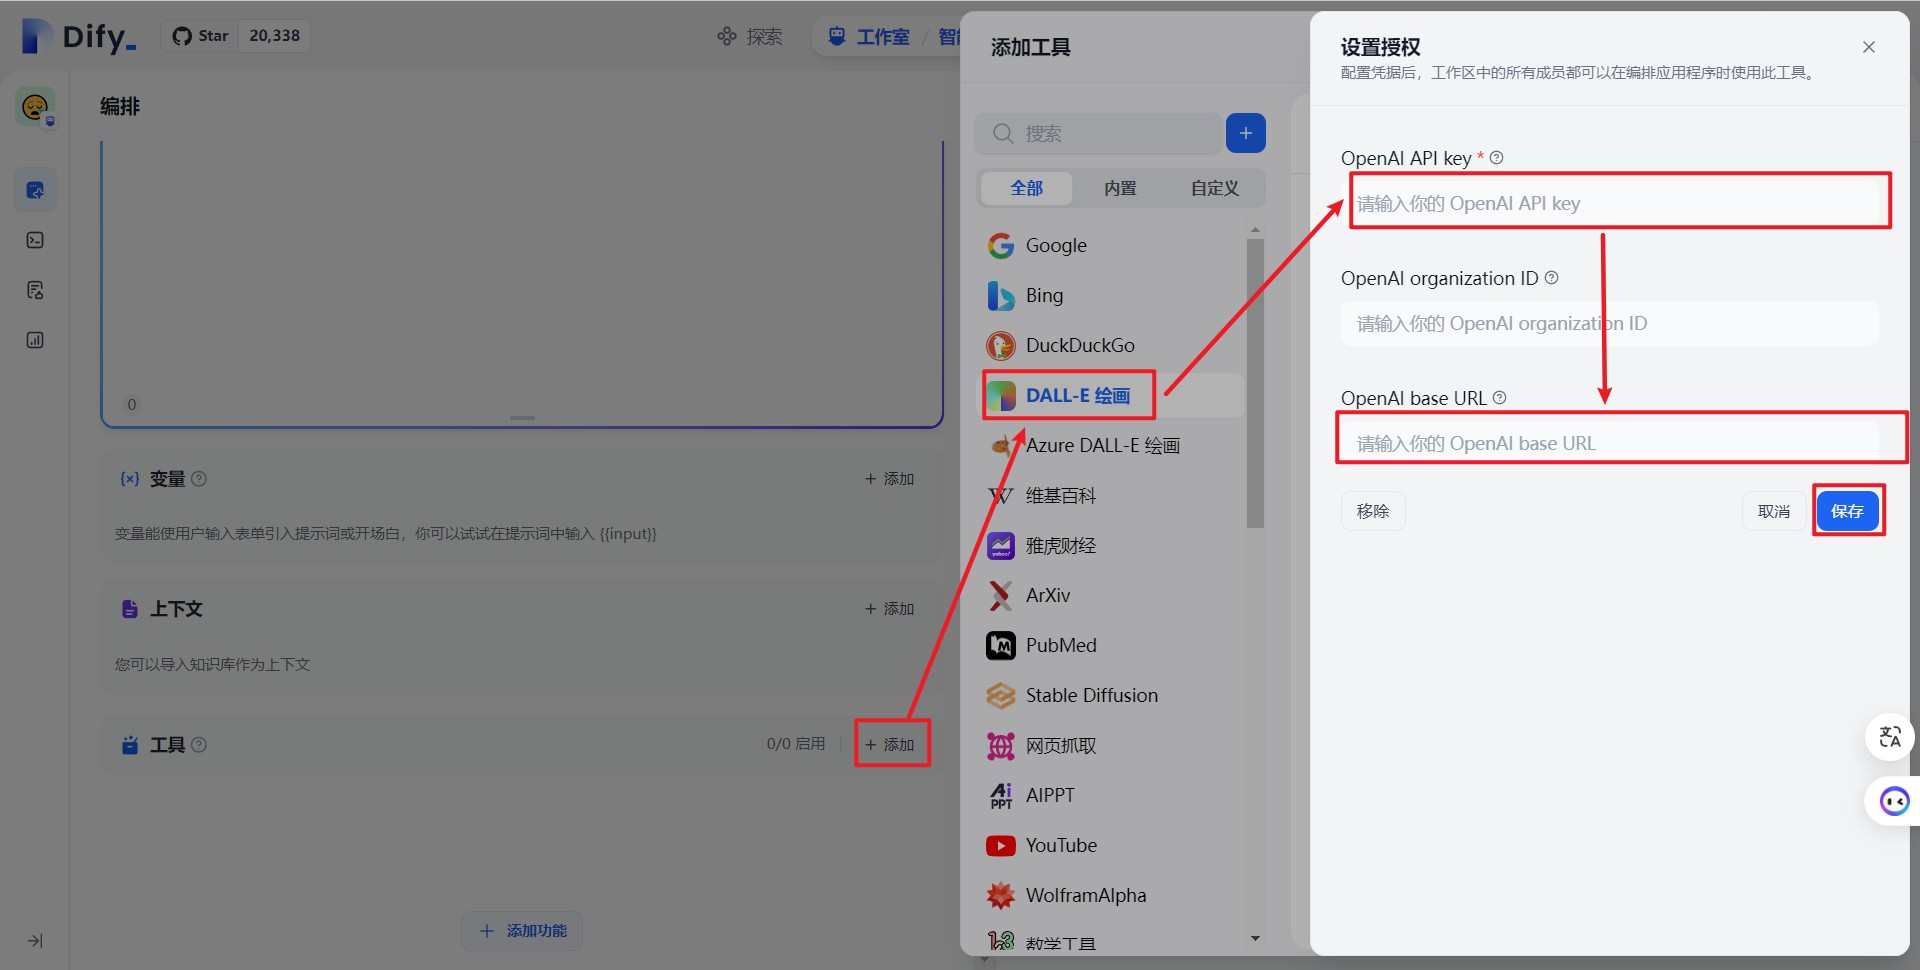
Task: Open the logs and annotations sidebar icon
Action: 35,290
